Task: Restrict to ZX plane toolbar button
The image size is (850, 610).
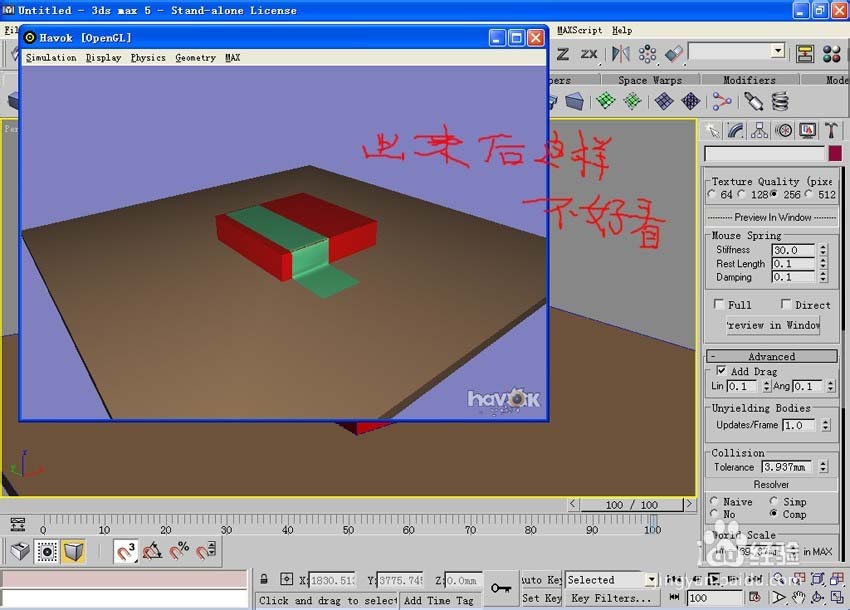Action: click(589, 54)
